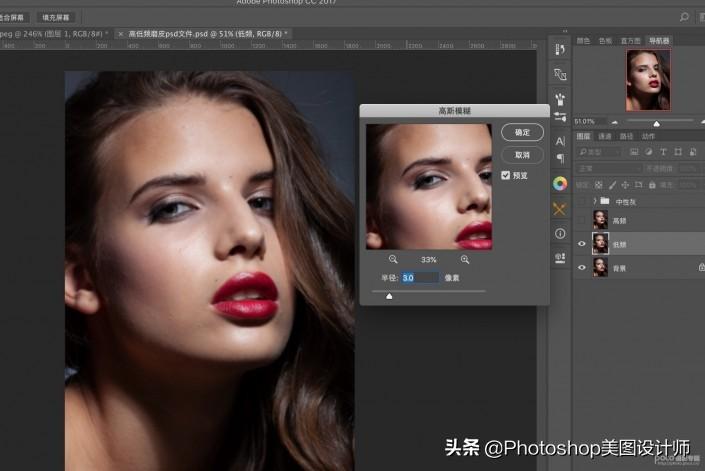705x471 pixels.
Task: Open the Brush Presets panel icon
Action: coord(559,99)
